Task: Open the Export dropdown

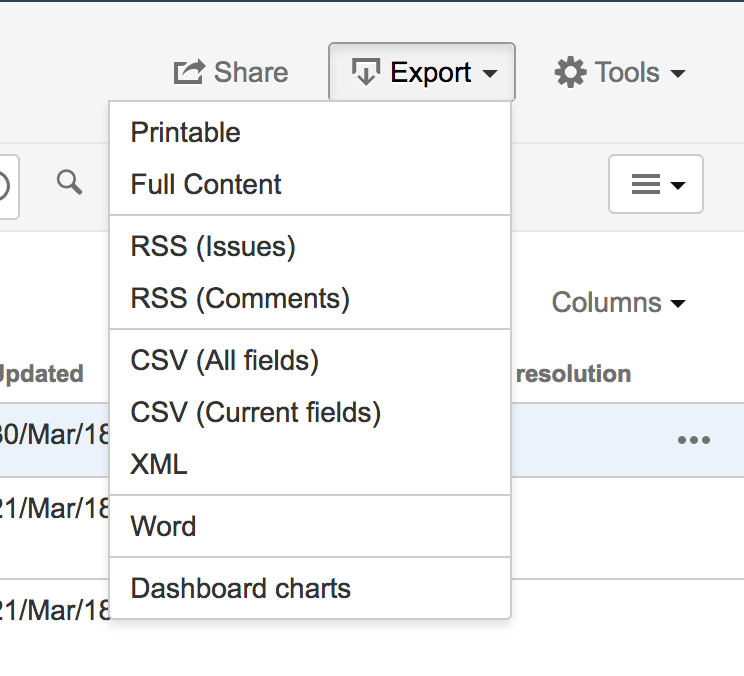Action: tap(422, 73)
